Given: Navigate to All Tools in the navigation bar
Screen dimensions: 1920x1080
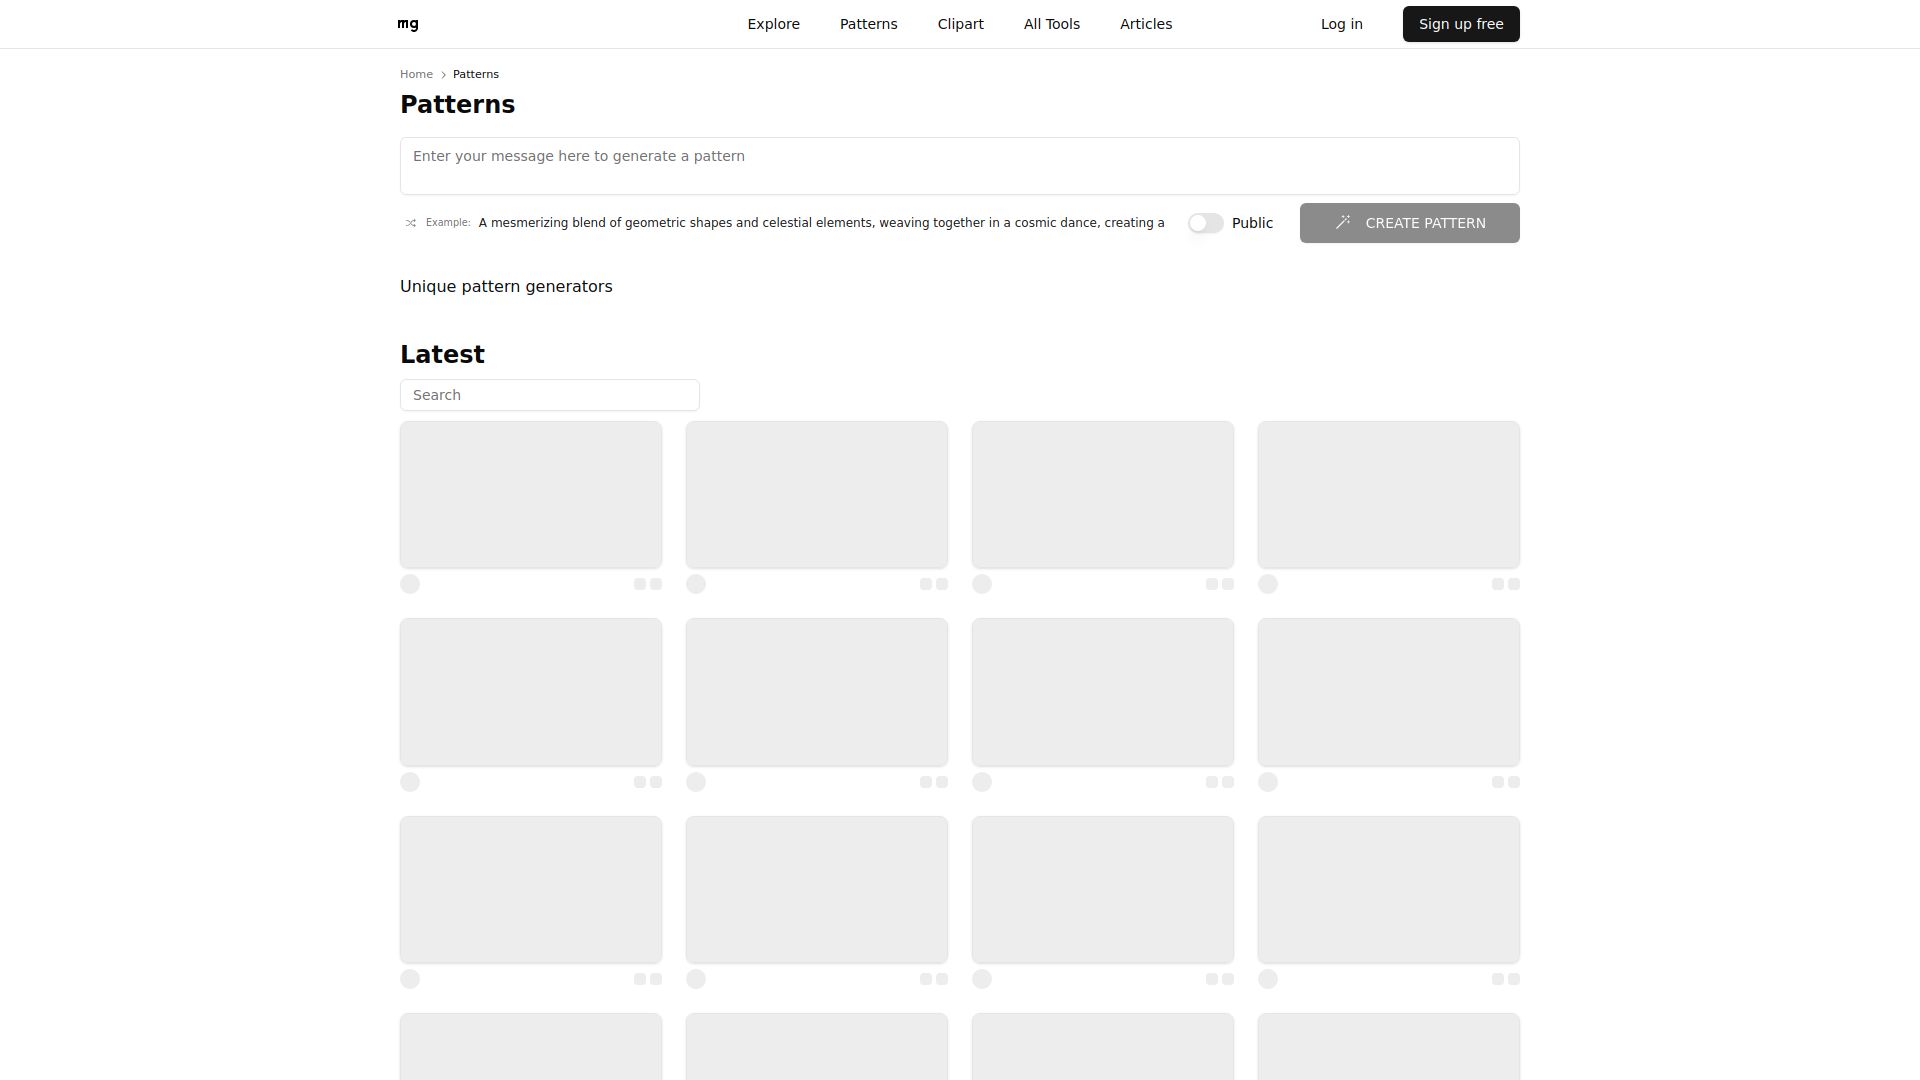Looking at the screenshot, I should pos(1051,23).
